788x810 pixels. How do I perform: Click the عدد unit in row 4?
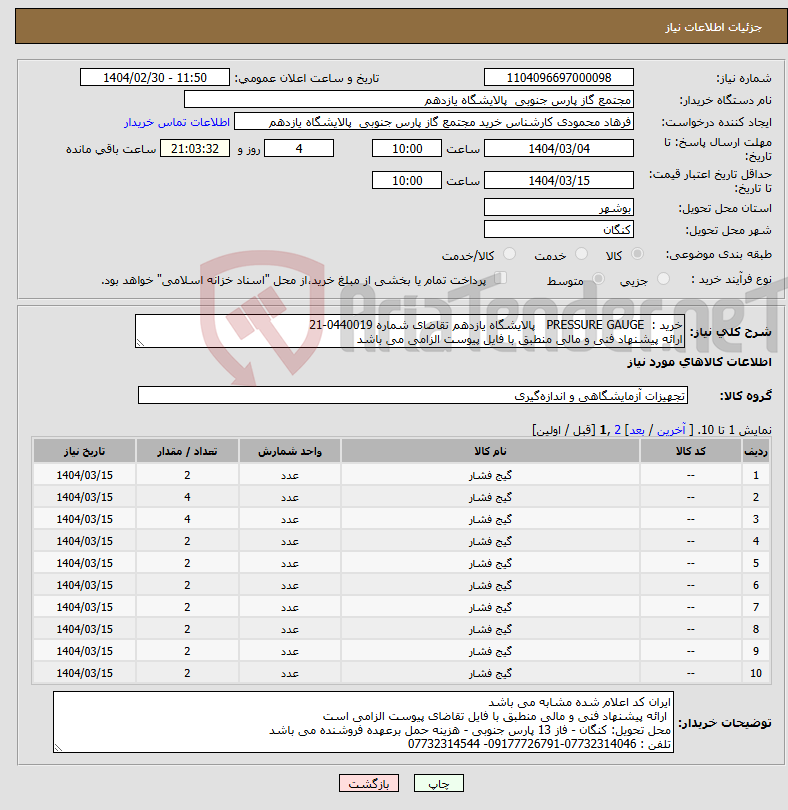(290, 541)
